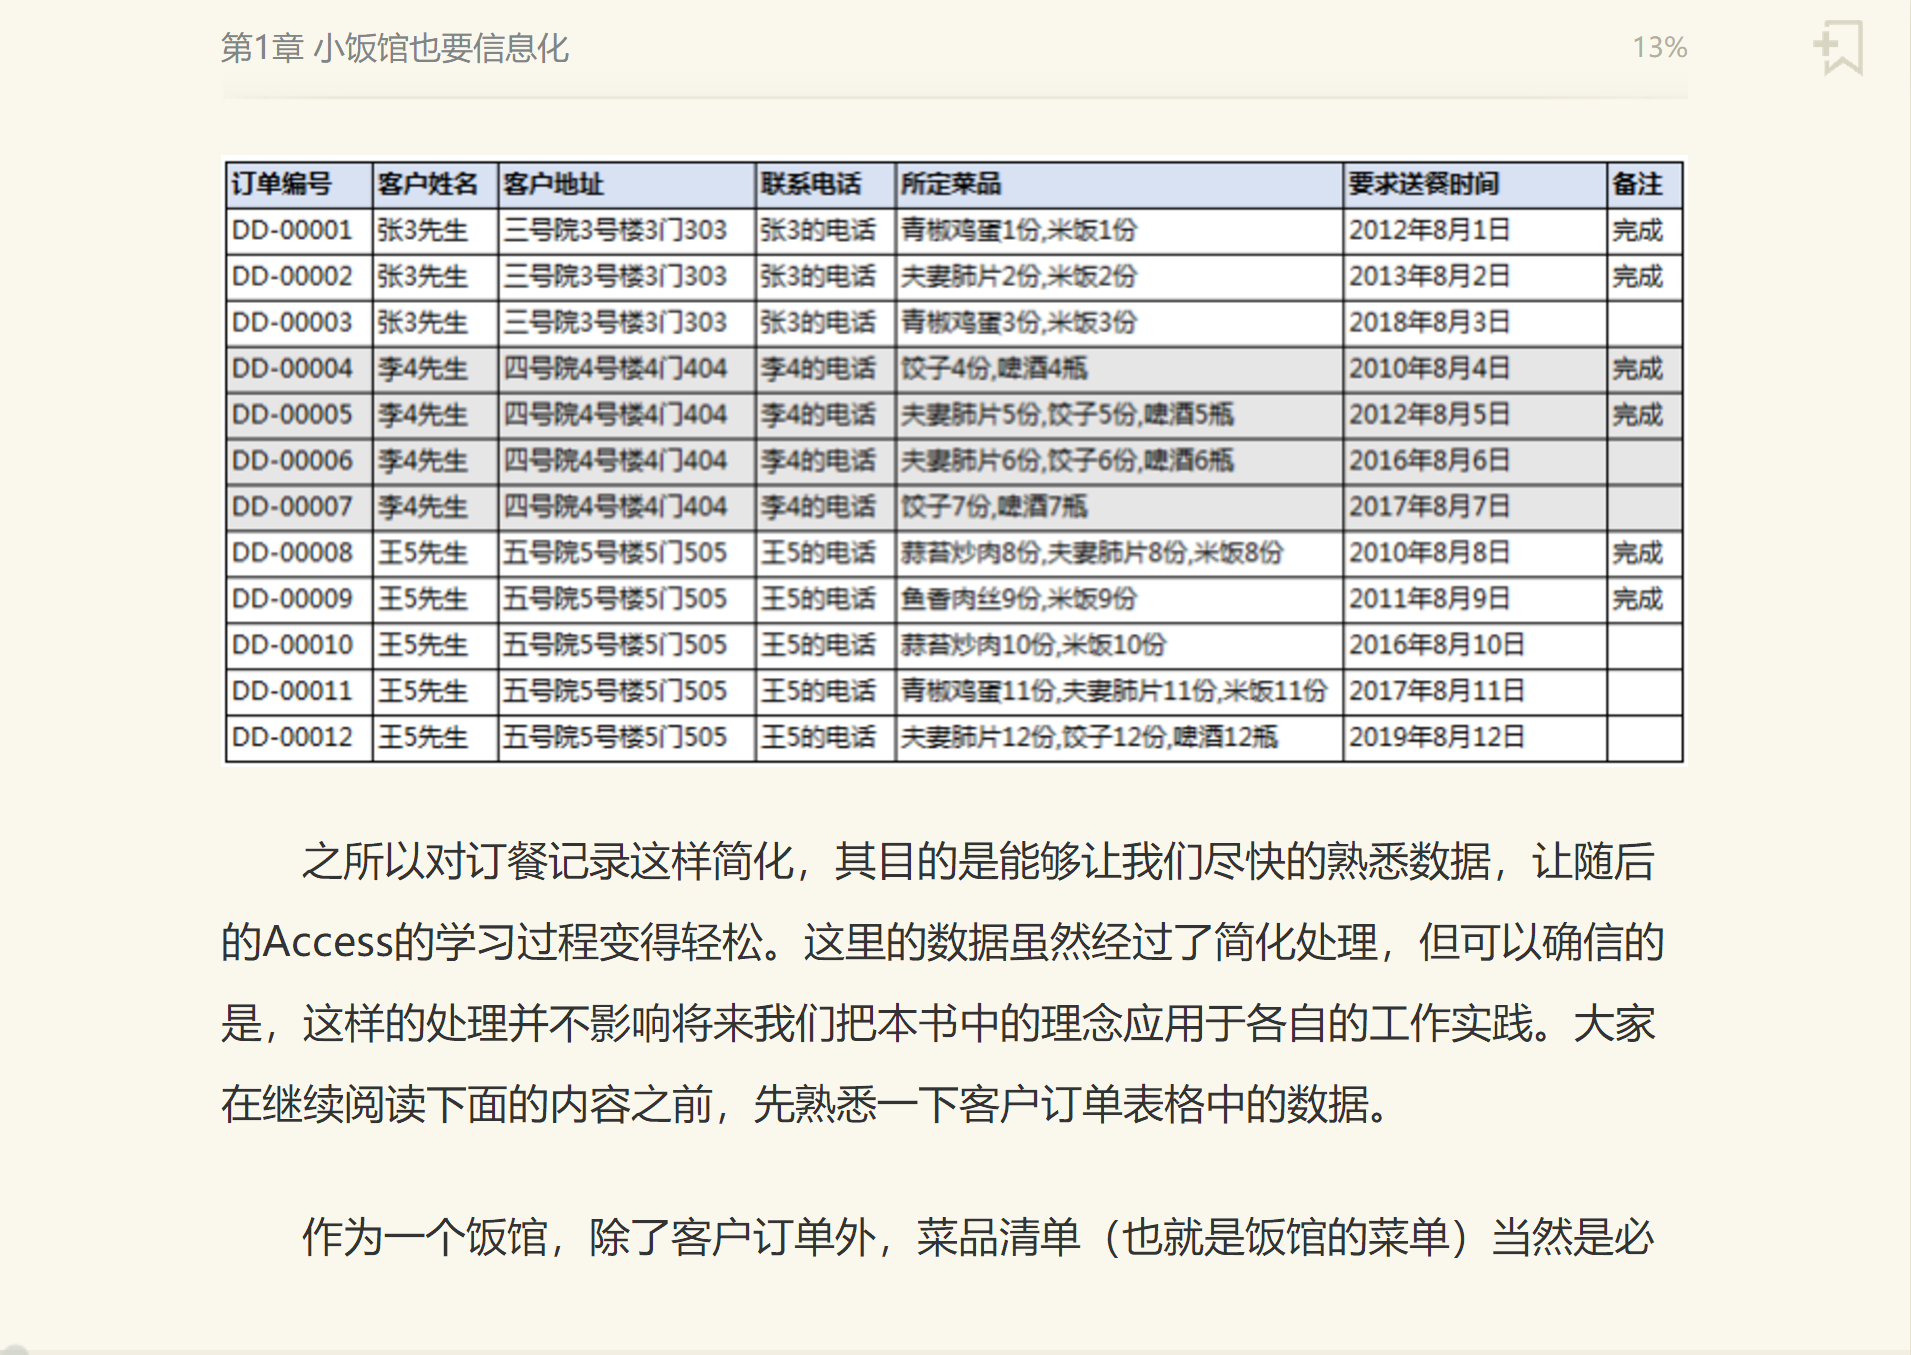1911x1355 pixels.
Task: Click the word 'Access' in the paragraph
Action: [327, 942]
